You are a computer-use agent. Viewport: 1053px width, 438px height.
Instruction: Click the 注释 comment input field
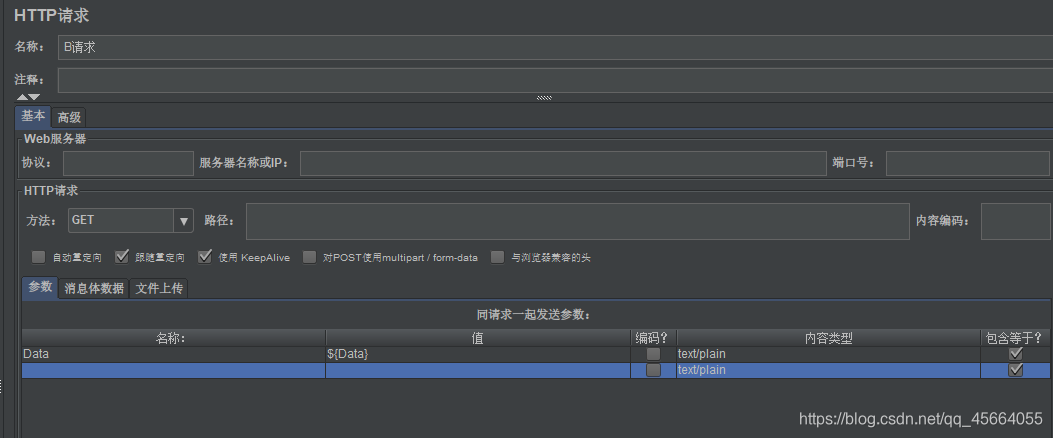[555, 80]
